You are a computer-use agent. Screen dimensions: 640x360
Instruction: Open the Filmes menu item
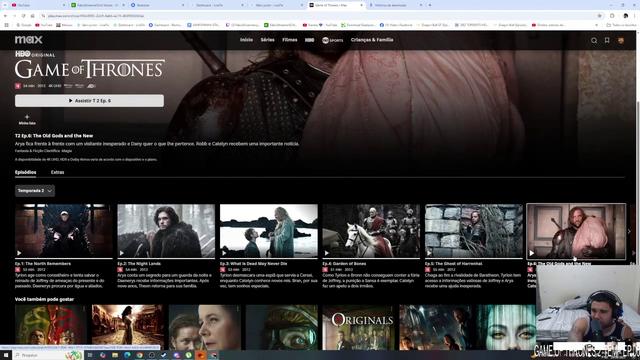[289, 40]
